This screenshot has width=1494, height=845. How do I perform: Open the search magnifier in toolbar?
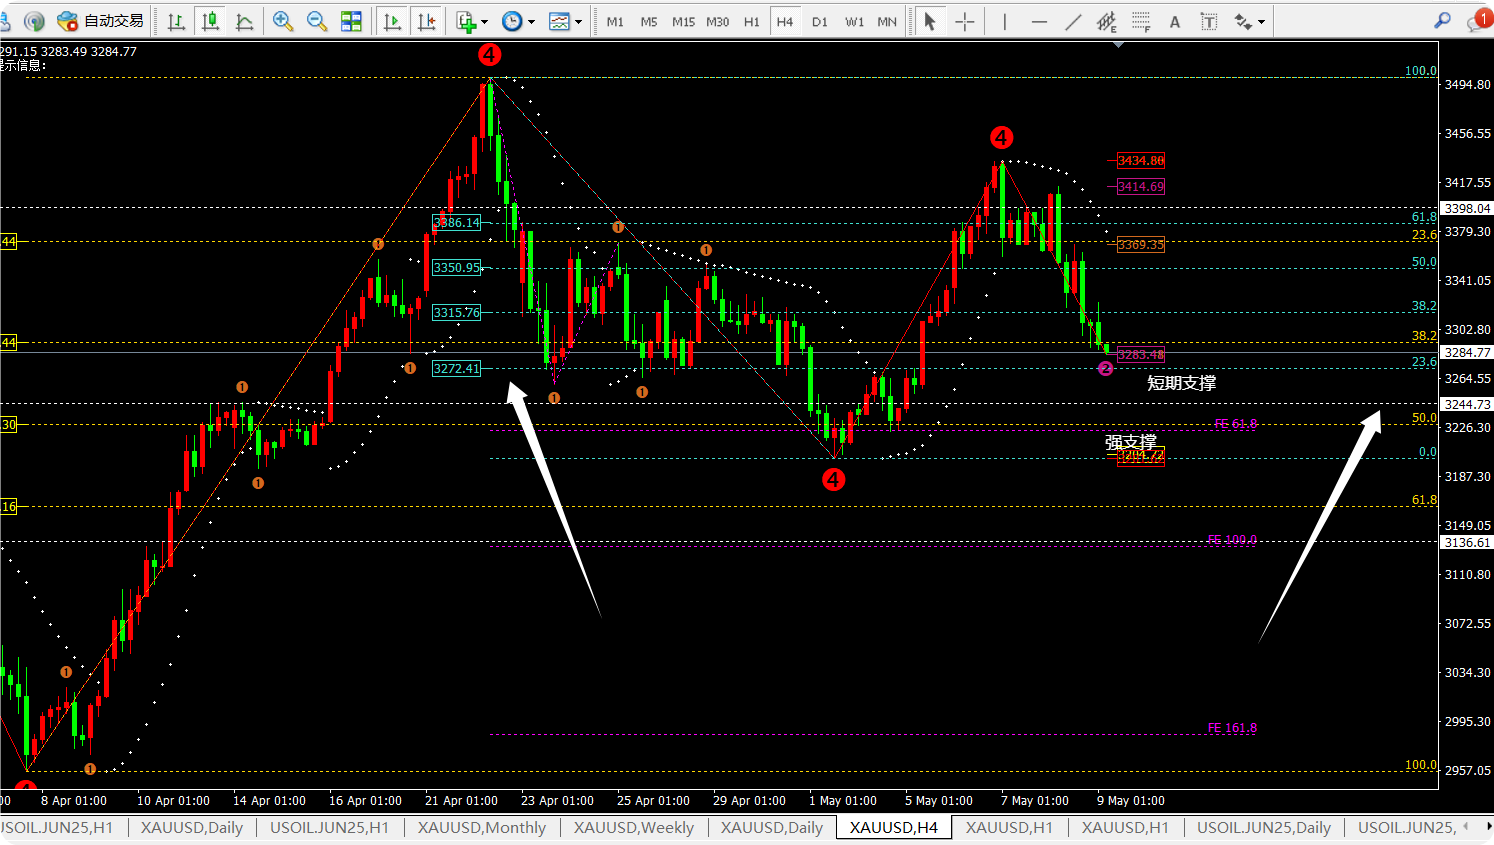click(1442, 21)
